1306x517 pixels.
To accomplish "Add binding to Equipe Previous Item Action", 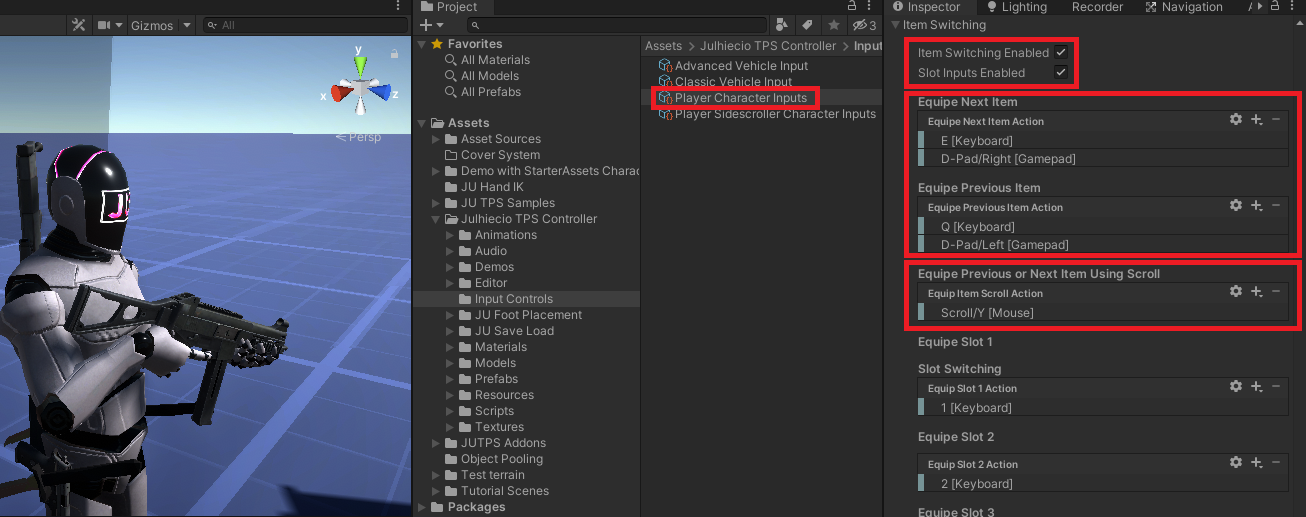I will tap(1257, 206).
